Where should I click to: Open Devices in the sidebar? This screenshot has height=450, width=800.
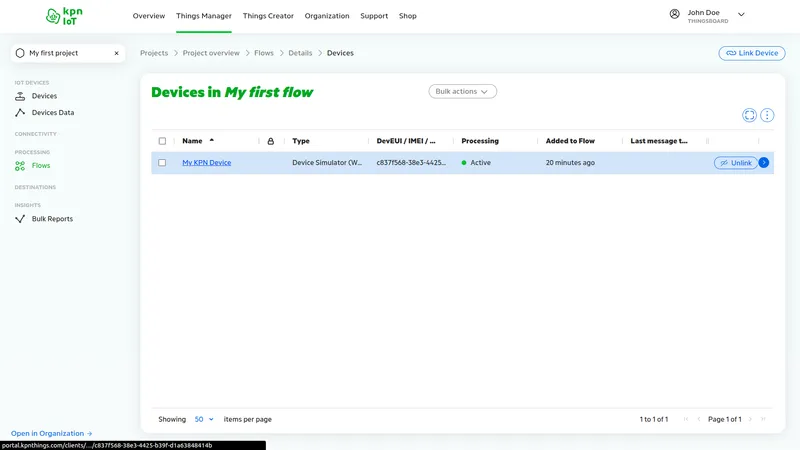pyautogui.click(x=44, y=96)
